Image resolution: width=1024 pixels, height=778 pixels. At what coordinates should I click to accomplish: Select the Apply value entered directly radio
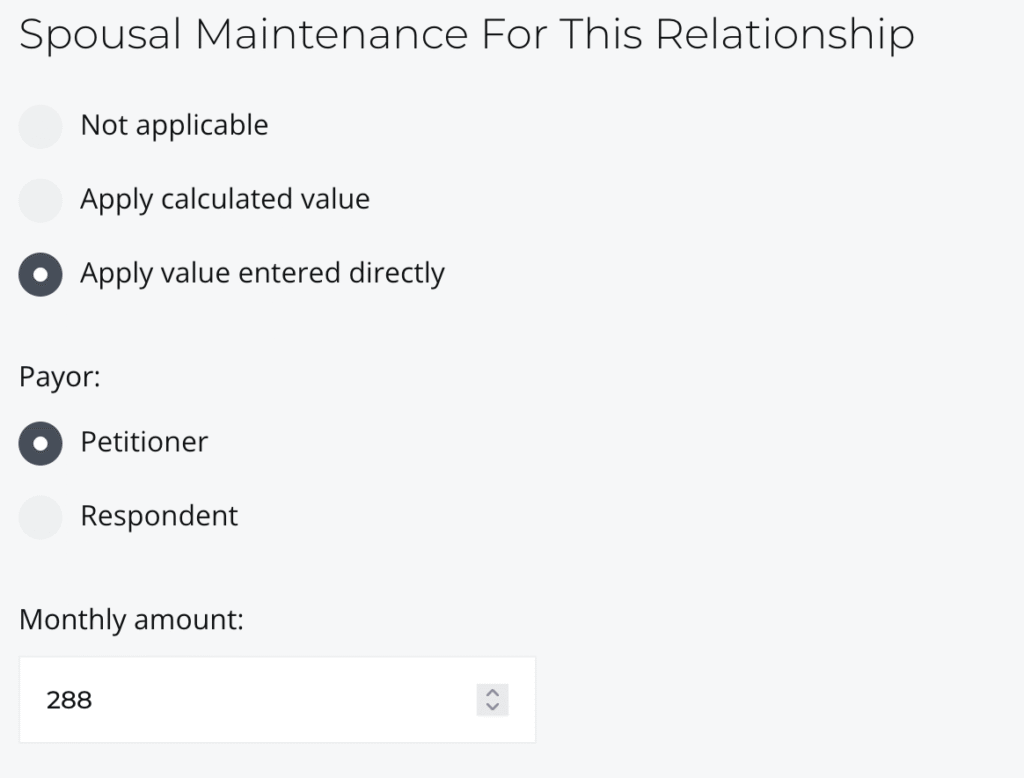click(41, 275)
